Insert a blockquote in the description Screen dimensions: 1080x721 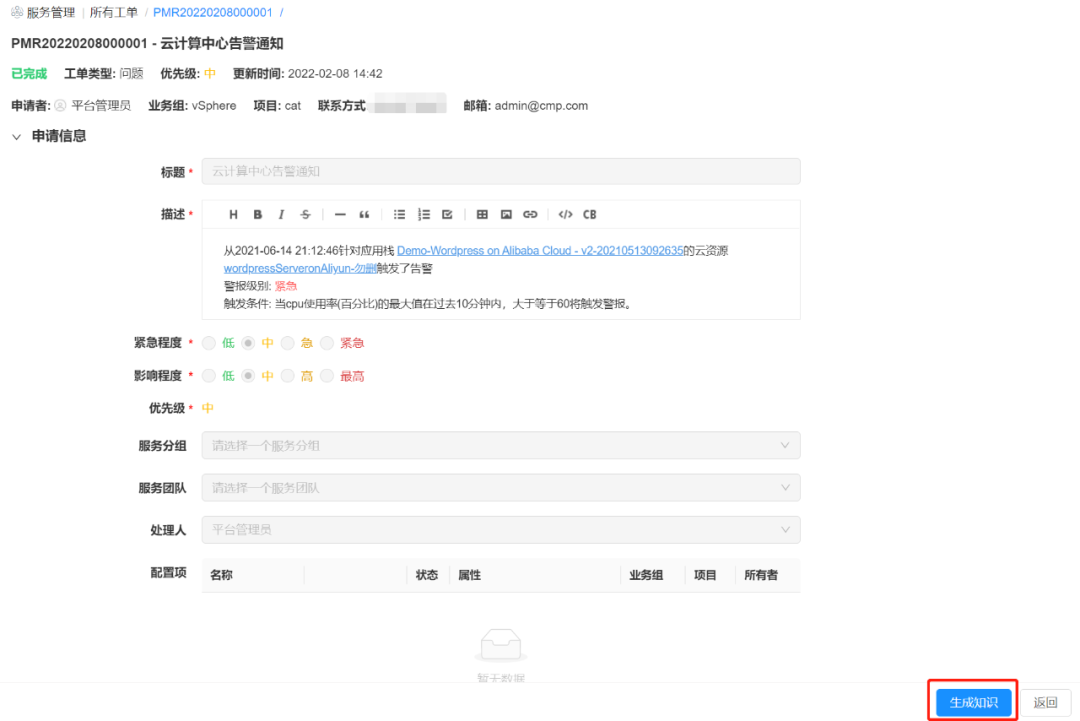(363, 214)
